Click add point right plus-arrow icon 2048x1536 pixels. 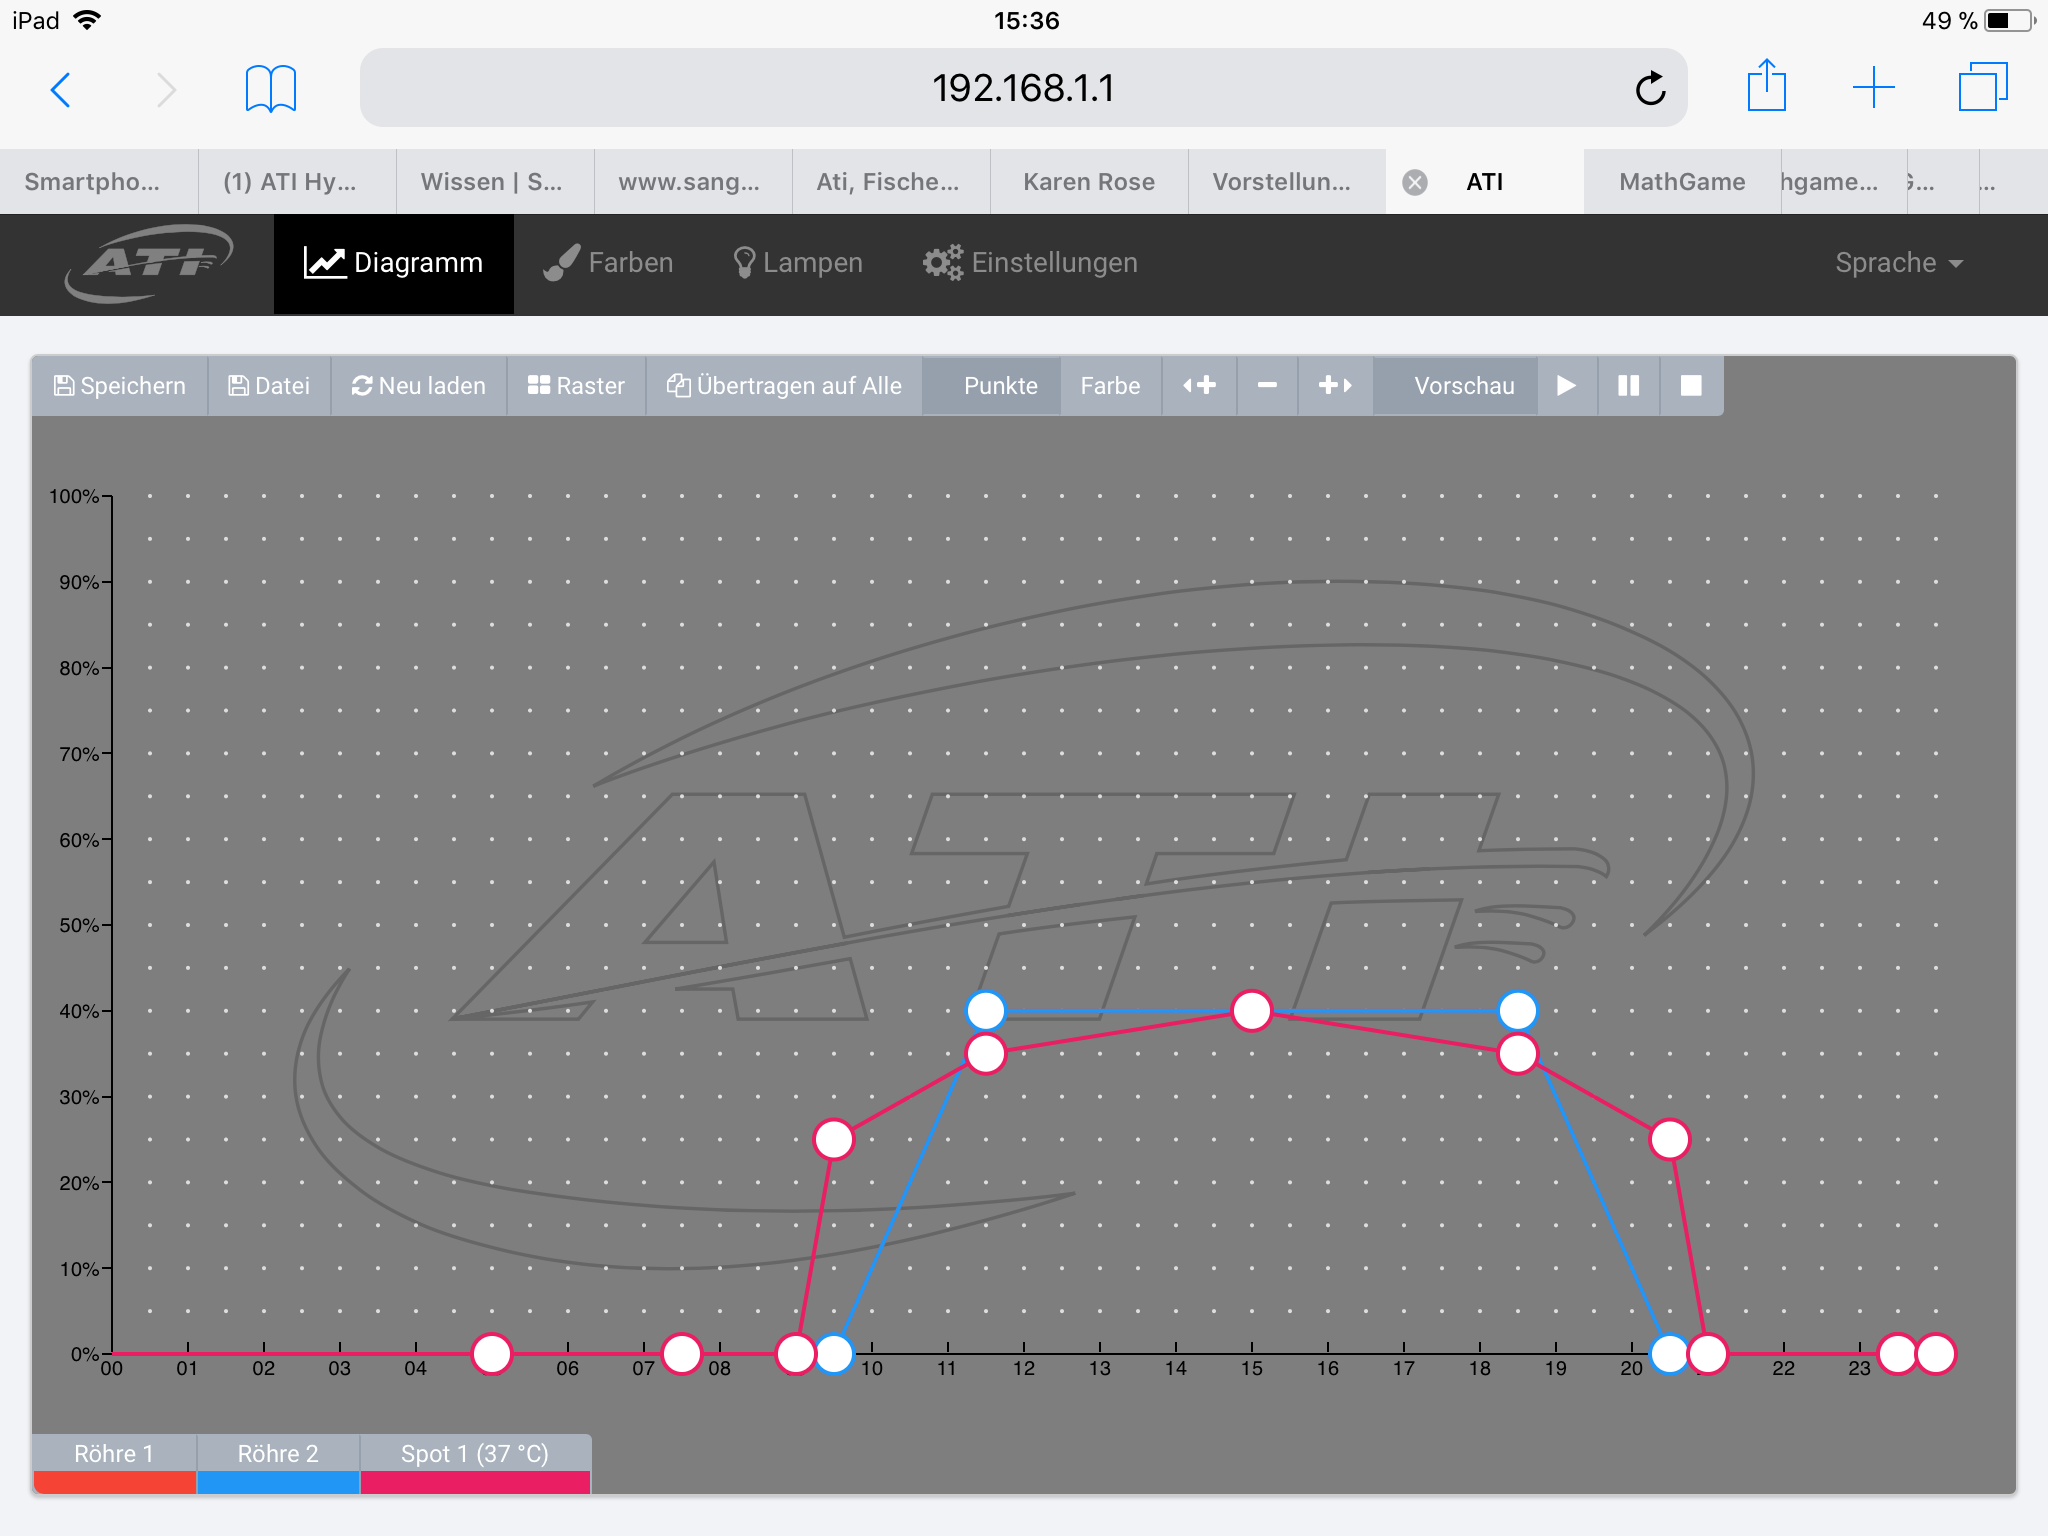(1335, 386)
